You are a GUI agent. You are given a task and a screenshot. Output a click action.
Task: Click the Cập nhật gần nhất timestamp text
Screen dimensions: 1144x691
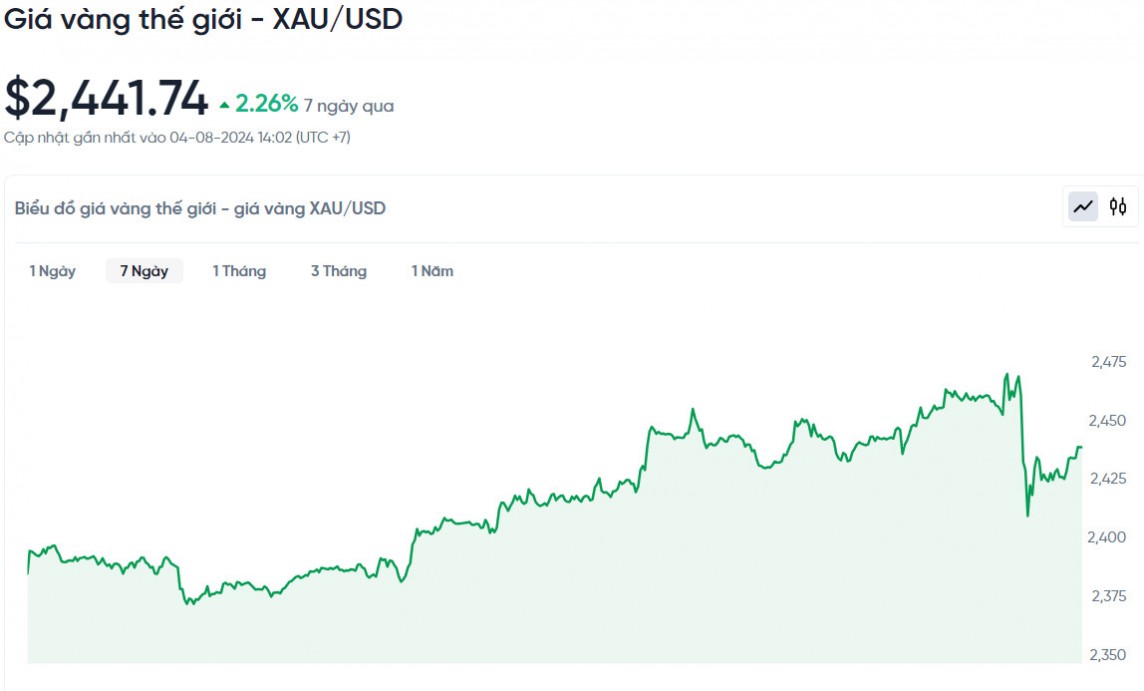point(177,137)
